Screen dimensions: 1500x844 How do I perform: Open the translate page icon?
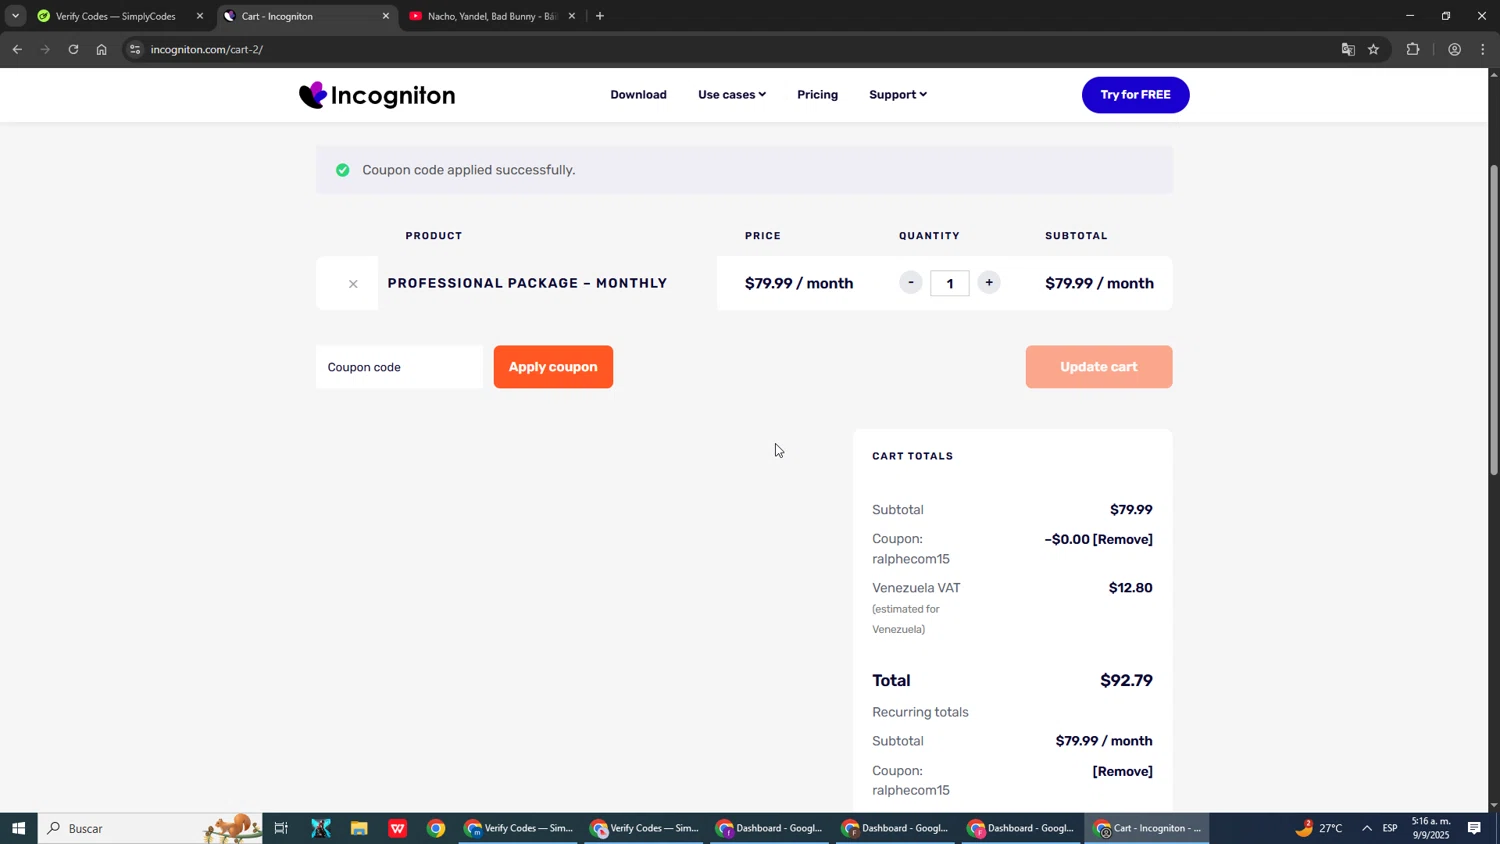click(1348, 49)
